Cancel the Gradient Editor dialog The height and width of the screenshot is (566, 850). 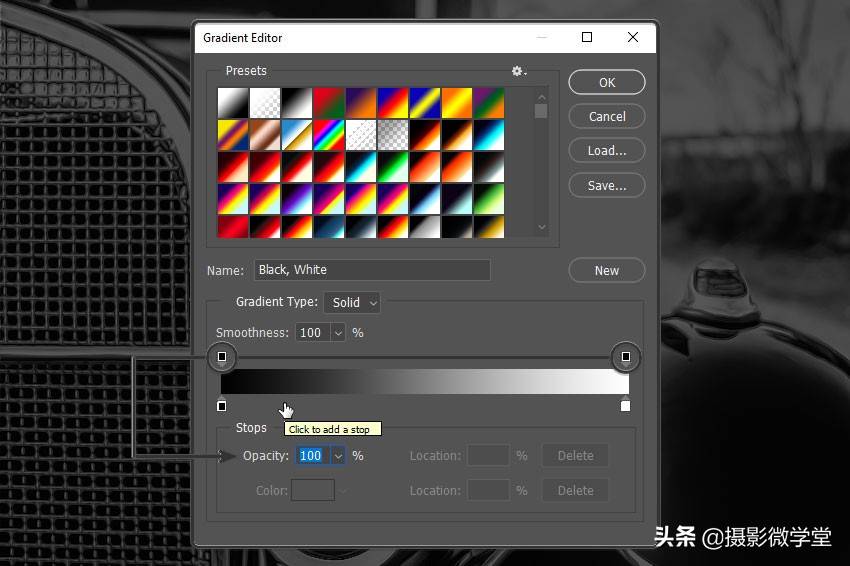(x=607, y=117)
